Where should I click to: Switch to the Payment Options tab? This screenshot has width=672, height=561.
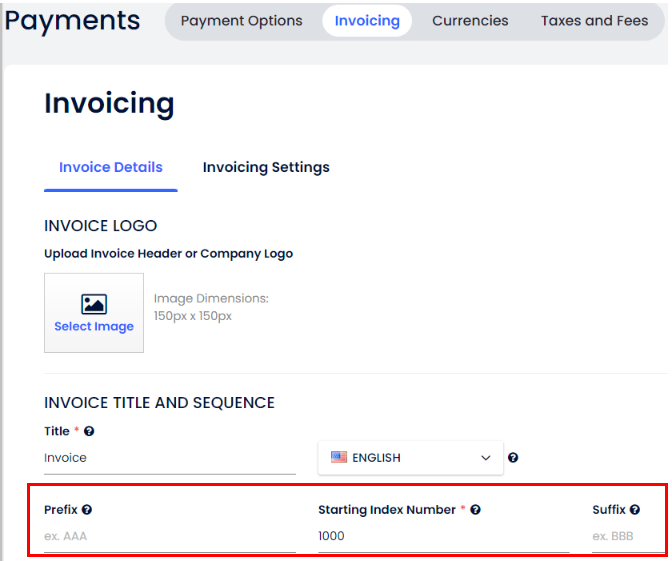click(x=241, y=21)
